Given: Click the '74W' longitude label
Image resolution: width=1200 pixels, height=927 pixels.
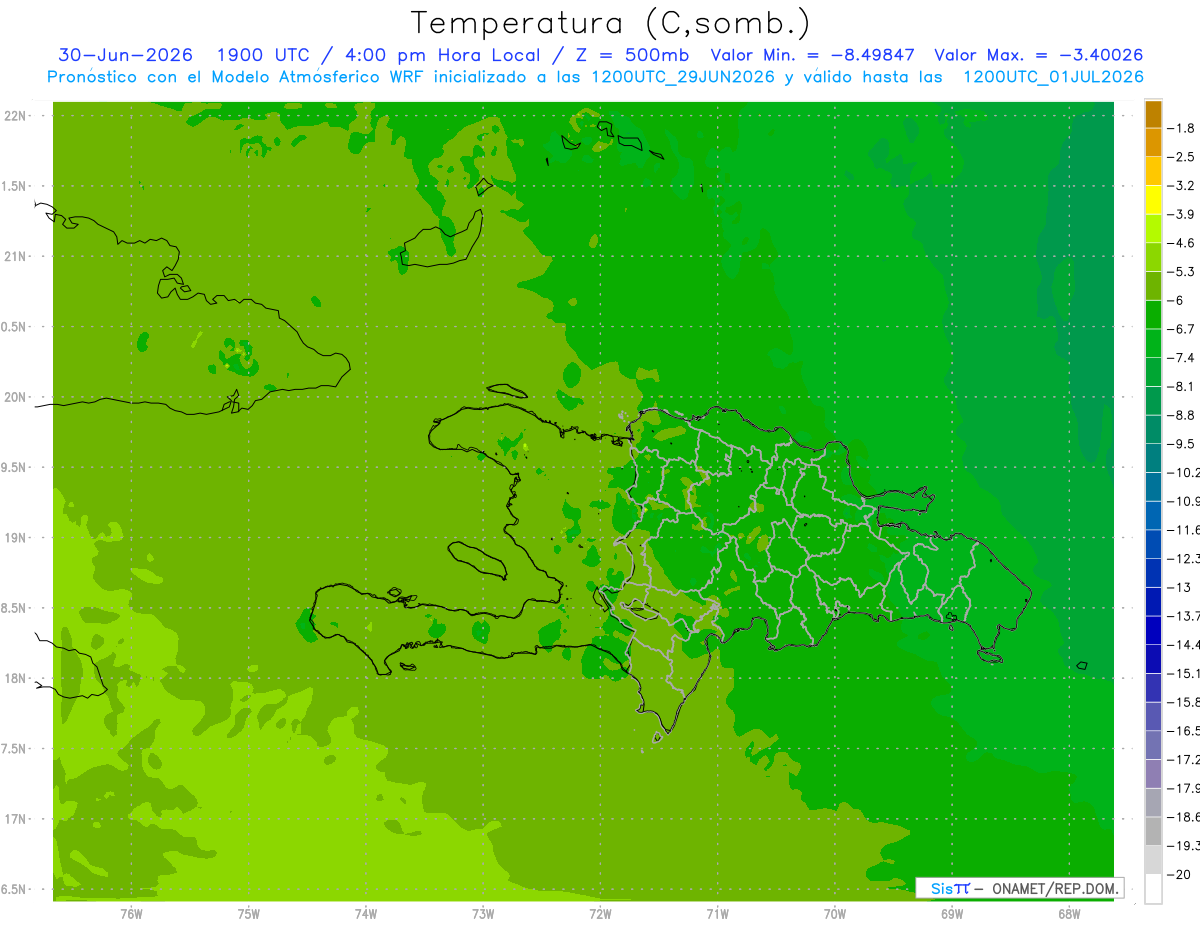Looking at the screenshot, I should (366, 913).
